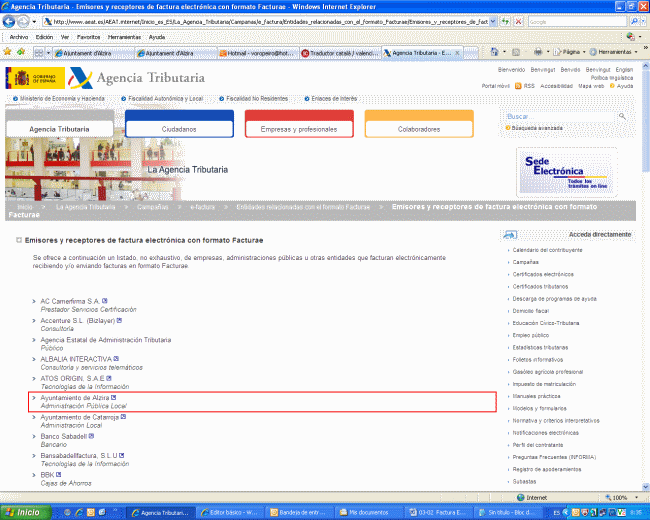Select the Colaboradores section tab

click(419, 124)
